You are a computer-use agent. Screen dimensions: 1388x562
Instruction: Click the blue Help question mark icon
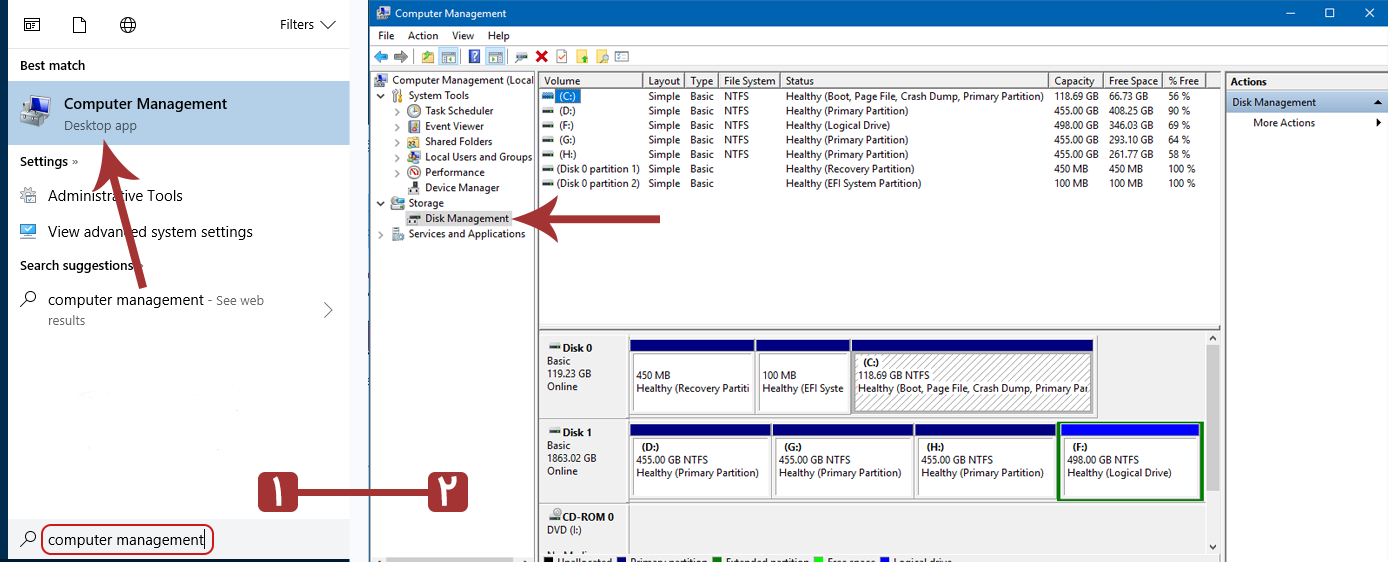(474, 57)
